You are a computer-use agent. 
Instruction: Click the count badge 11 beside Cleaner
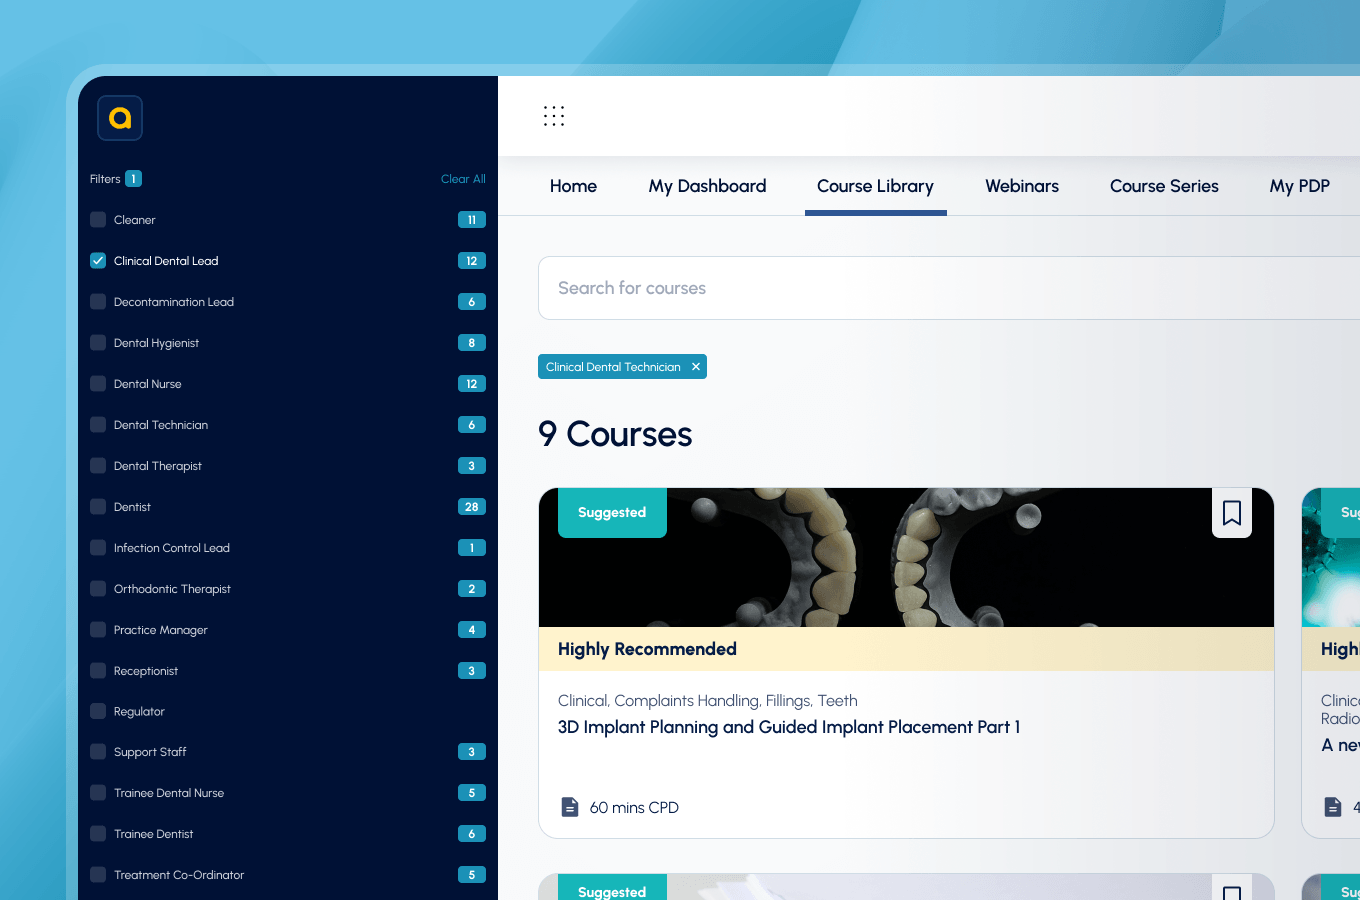[472, 220]
